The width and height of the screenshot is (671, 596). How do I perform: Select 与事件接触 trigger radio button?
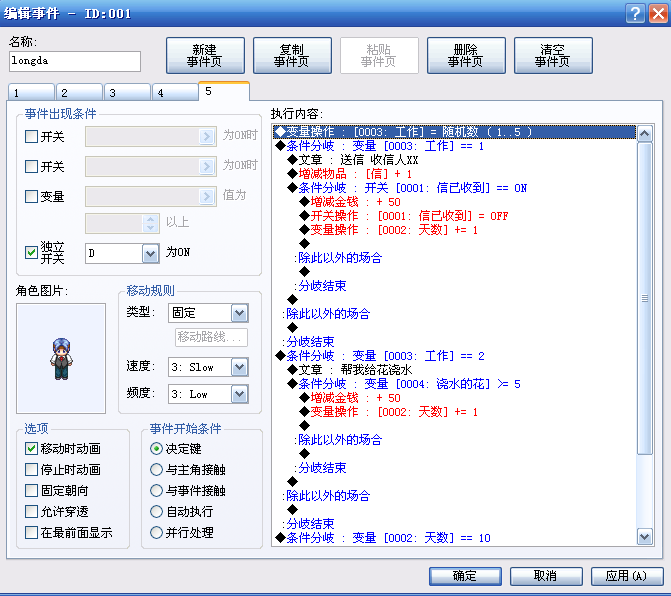click(156, 490)
